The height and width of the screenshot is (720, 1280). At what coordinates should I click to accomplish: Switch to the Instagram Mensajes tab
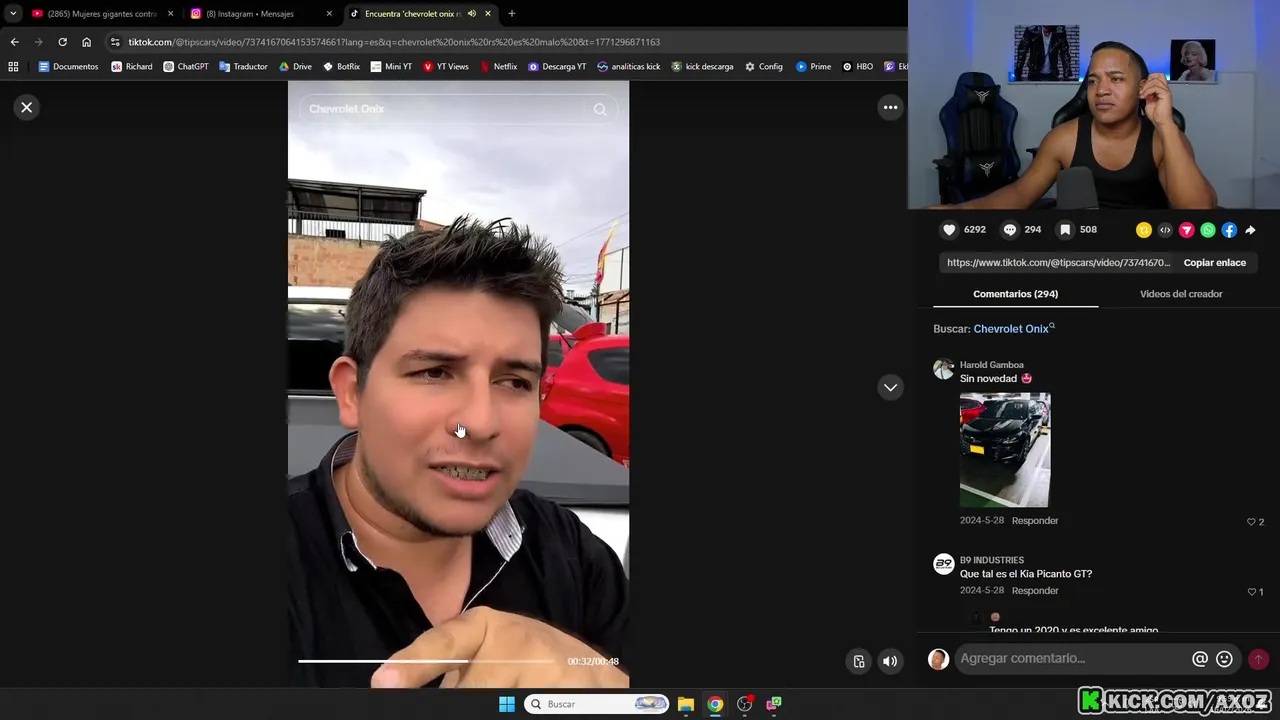pyautogui.click(x=262, y=14)
